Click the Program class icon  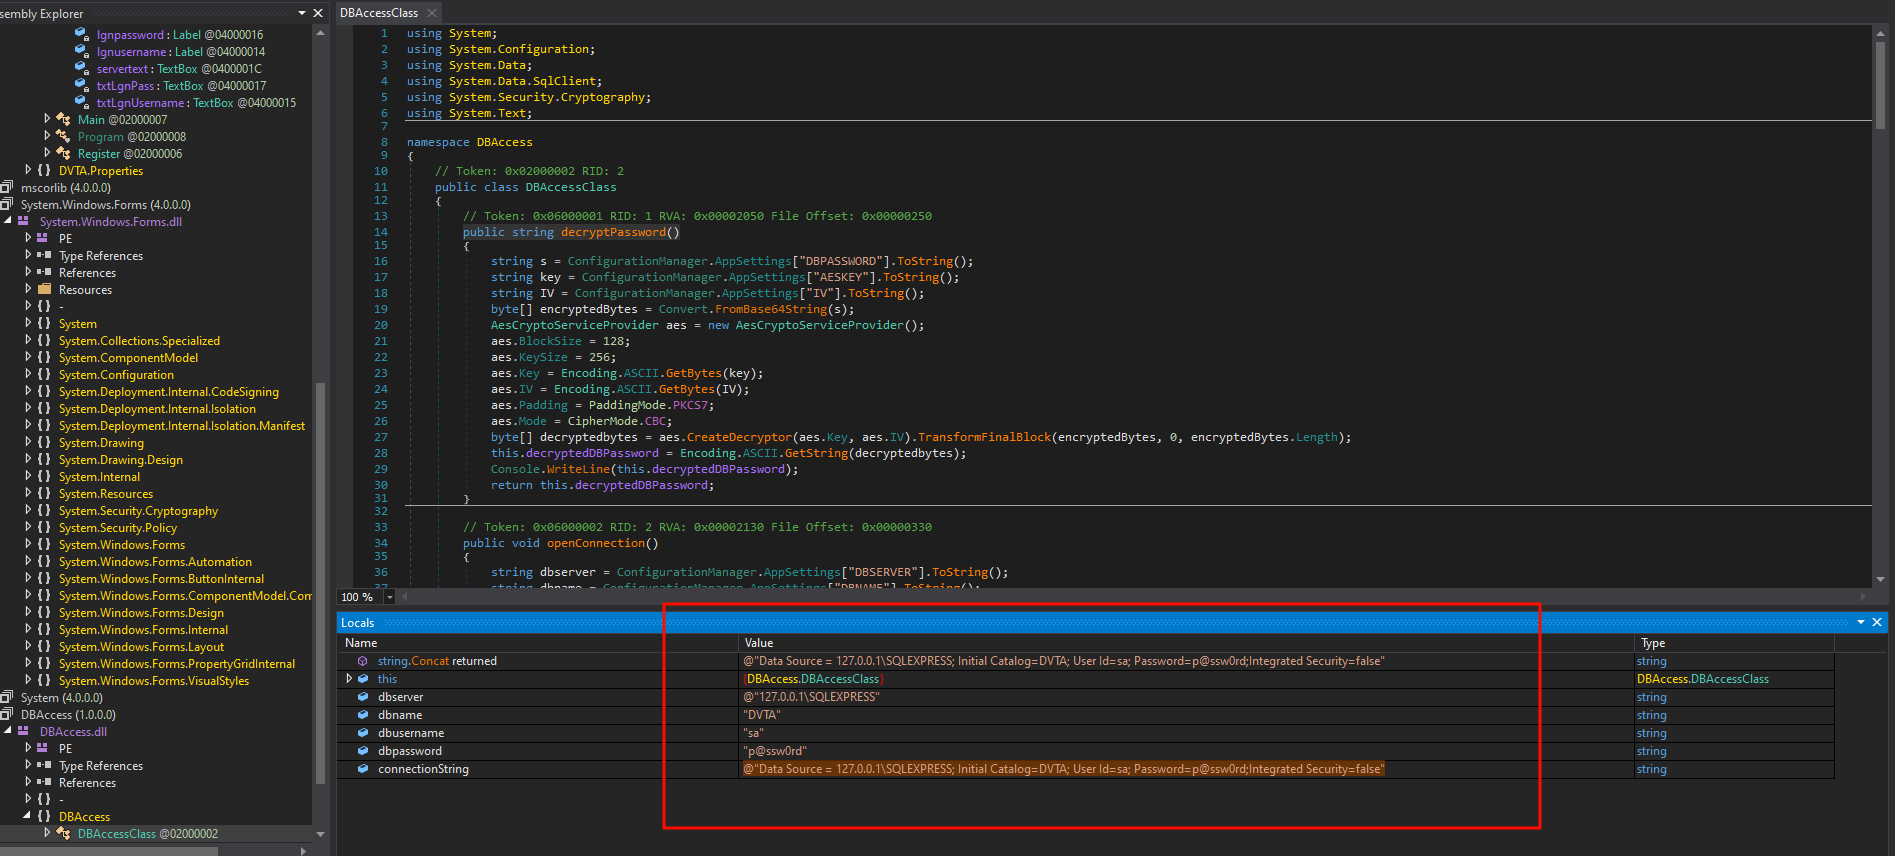point(63,136)
